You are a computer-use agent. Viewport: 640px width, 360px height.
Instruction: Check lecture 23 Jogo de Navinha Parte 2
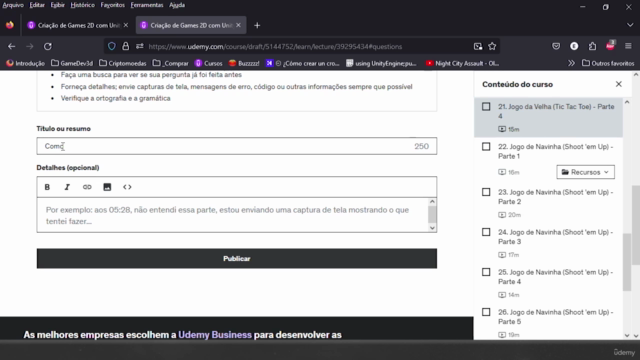coord(486,192)
